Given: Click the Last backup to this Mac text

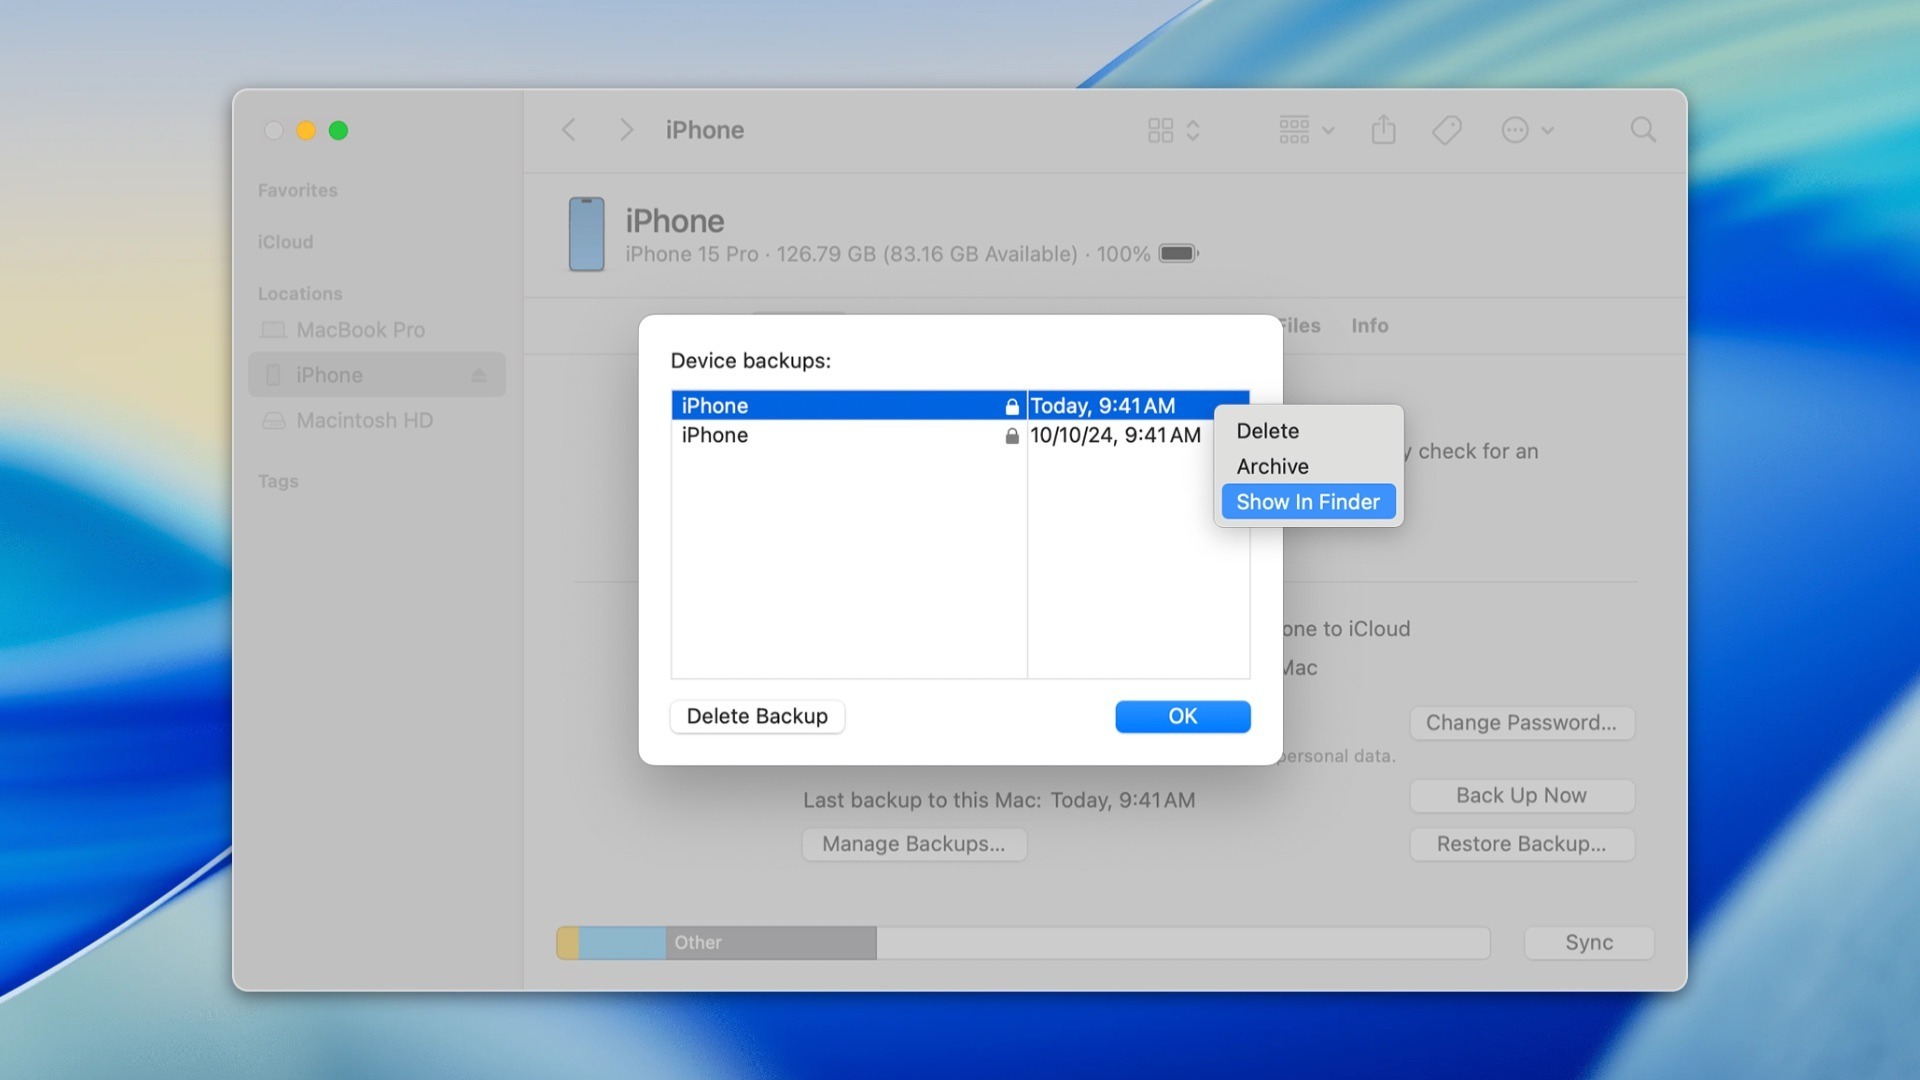Looking at the screenshot, I should pos(999,800).
